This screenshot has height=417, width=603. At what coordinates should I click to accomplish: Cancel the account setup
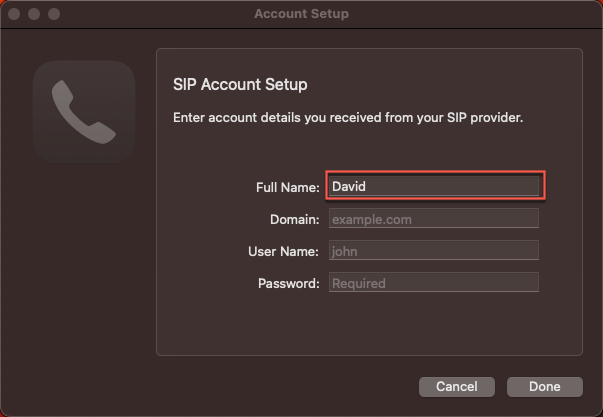[x=456, y=386]
